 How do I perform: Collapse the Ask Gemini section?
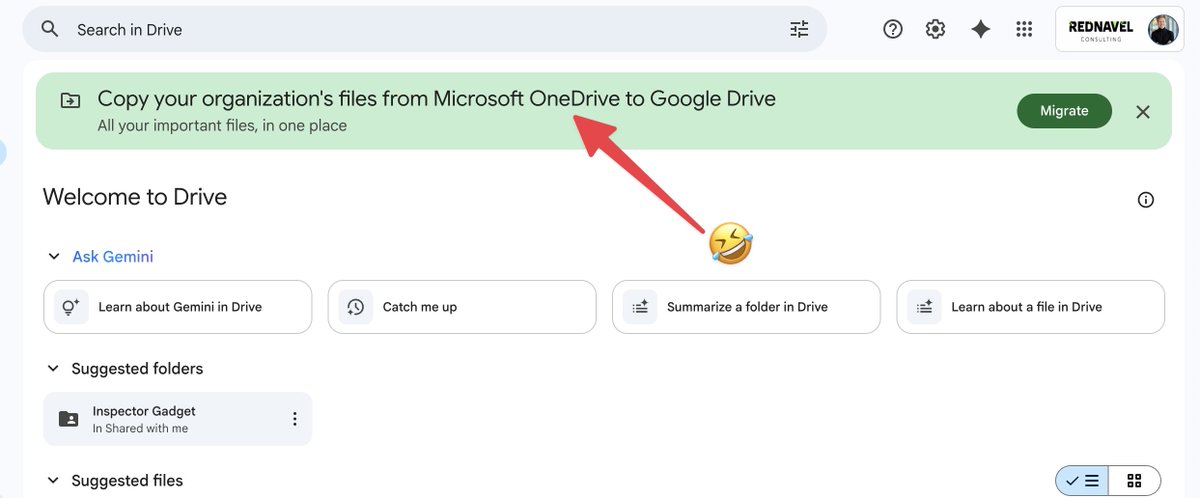pyautogui.click(x=53, y=257)
